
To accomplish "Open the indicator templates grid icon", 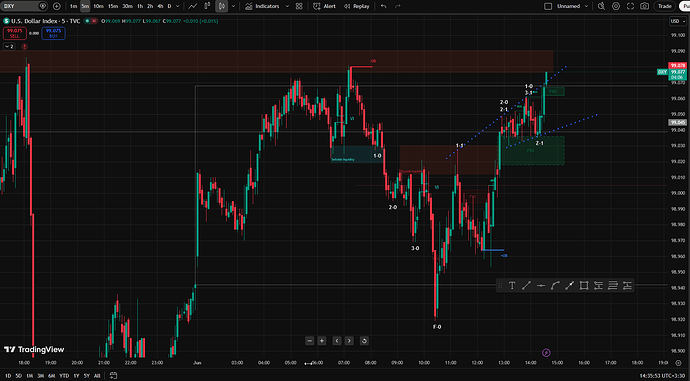I will [x=299, y=6].
